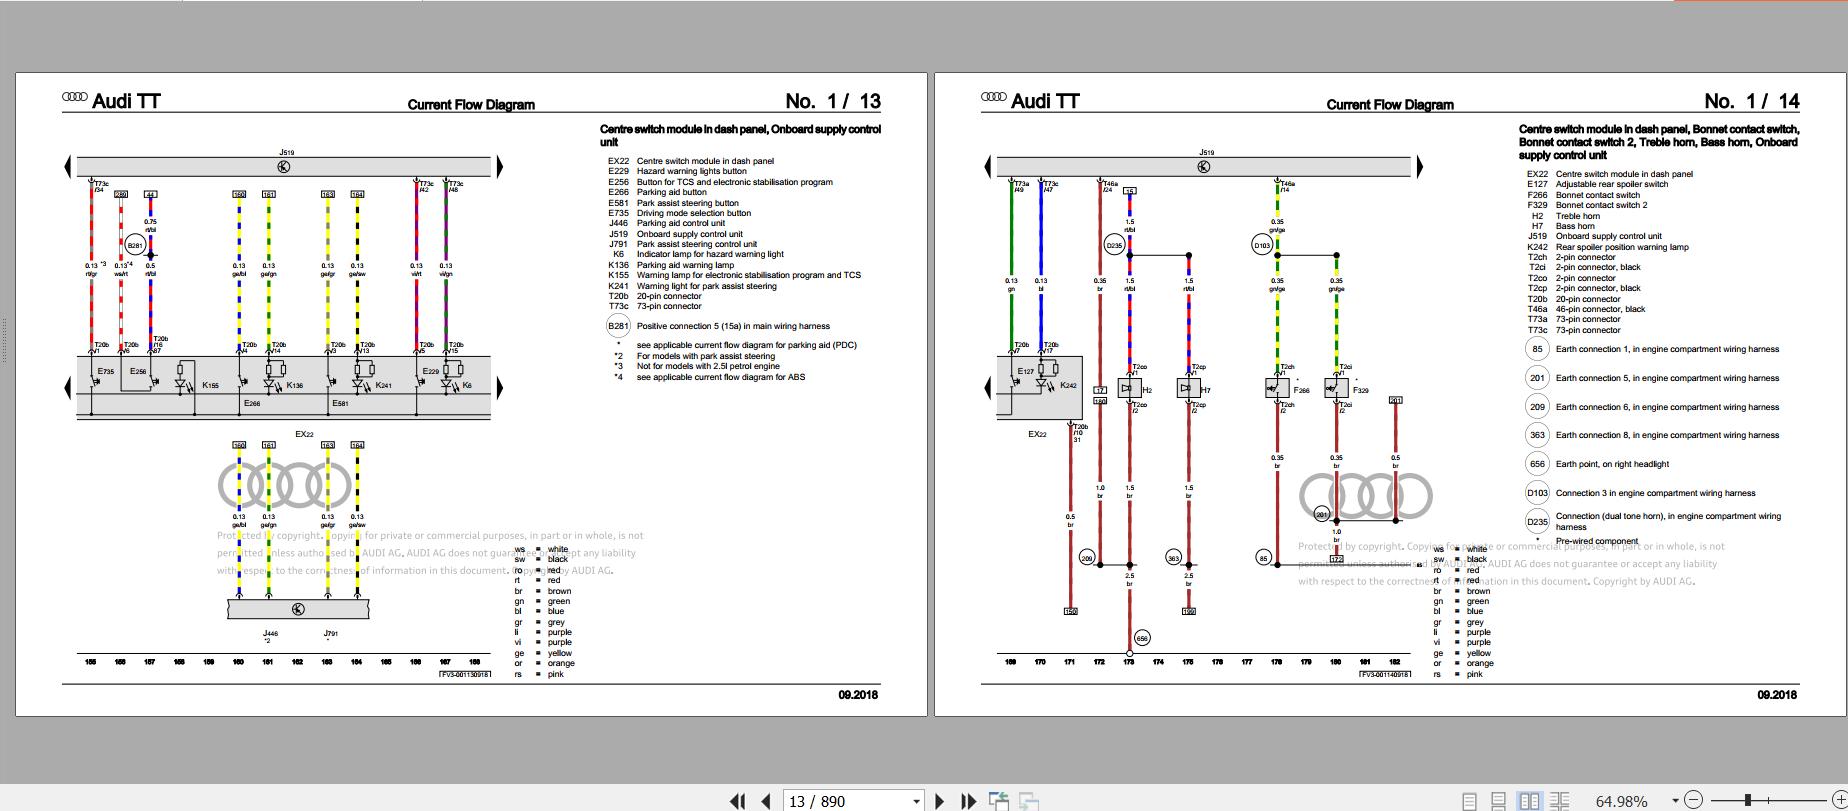The image size is (1848, 811).
Task: Jump to the first page
Action: [x=738, y=801]
